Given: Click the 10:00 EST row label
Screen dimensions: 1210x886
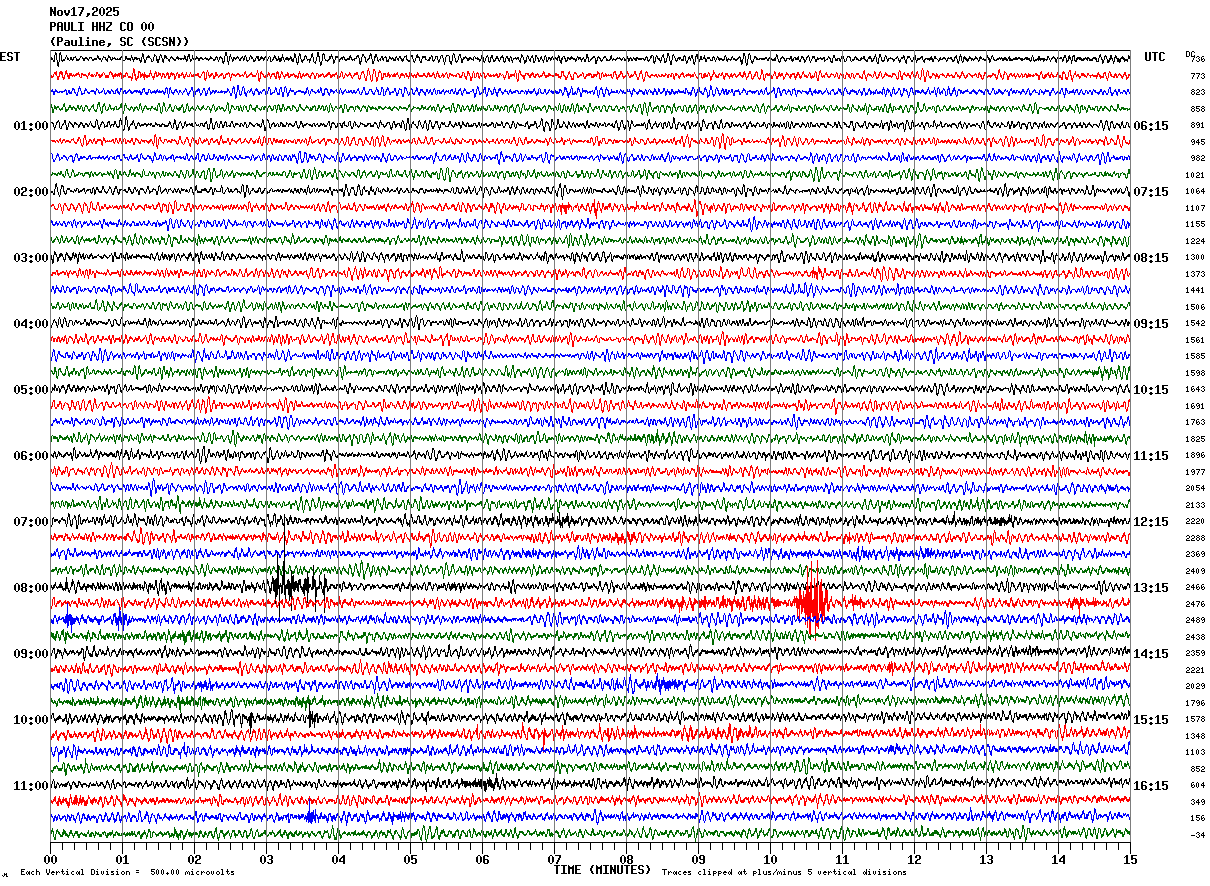Looking at the screenshot, I should pyautogui.click(x=30, y=720).
